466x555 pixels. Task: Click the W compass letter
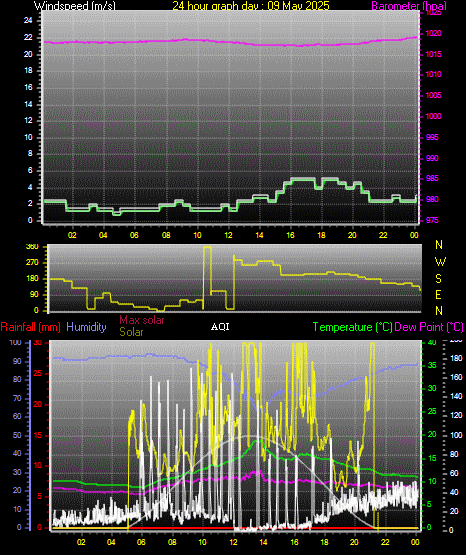coord(440,262)
